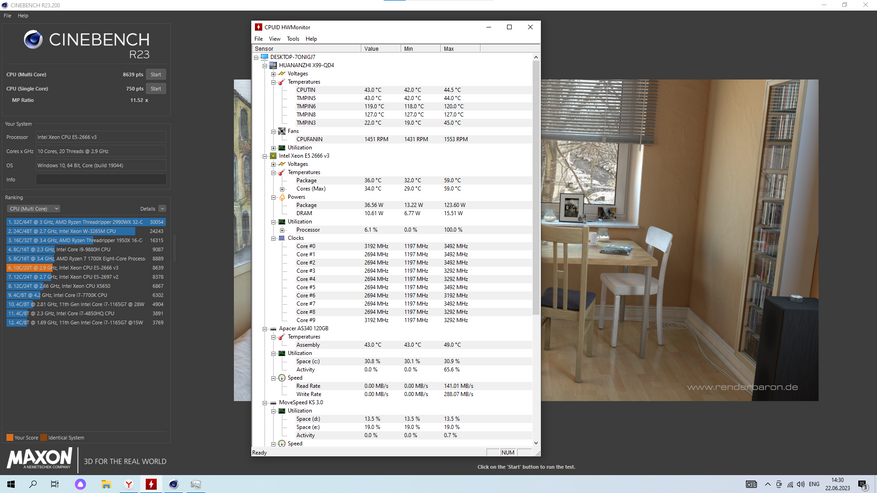The height and width of the screenshot is (493, 877).
Task: Start the CPU Multi Core benchmark
Action: (156, 75)
